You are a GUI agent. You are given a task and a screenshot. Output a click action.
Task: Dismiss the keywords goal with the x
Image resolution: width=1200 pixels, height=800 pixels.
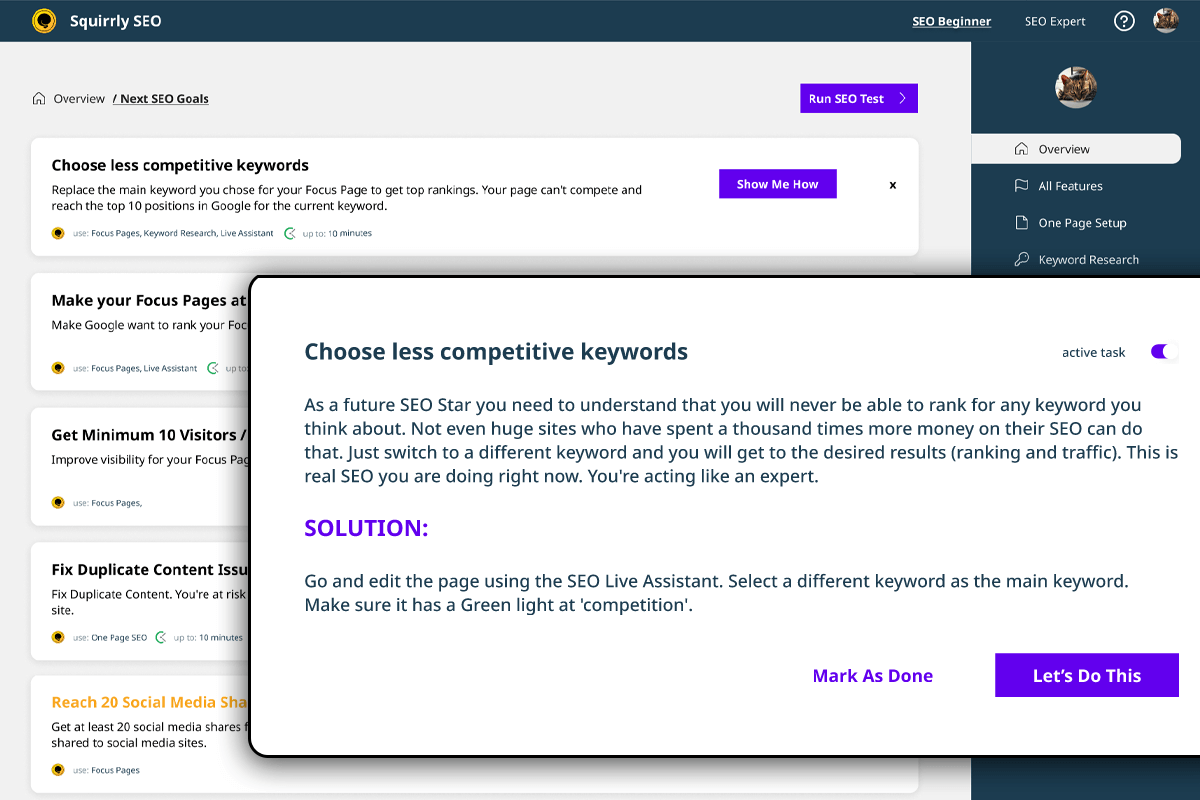[892, 185]
